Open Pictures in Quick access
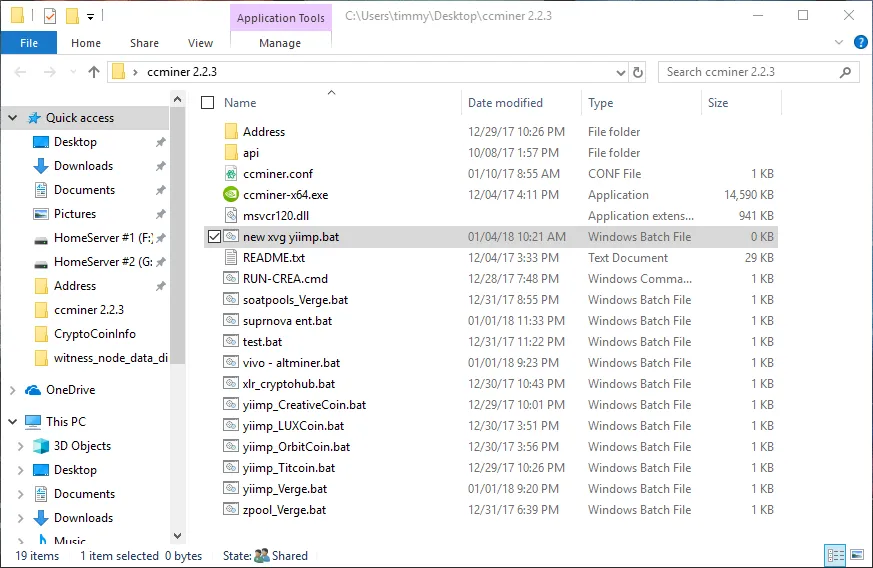This screenshot has height=568, width=873. [x=75, y=214]
